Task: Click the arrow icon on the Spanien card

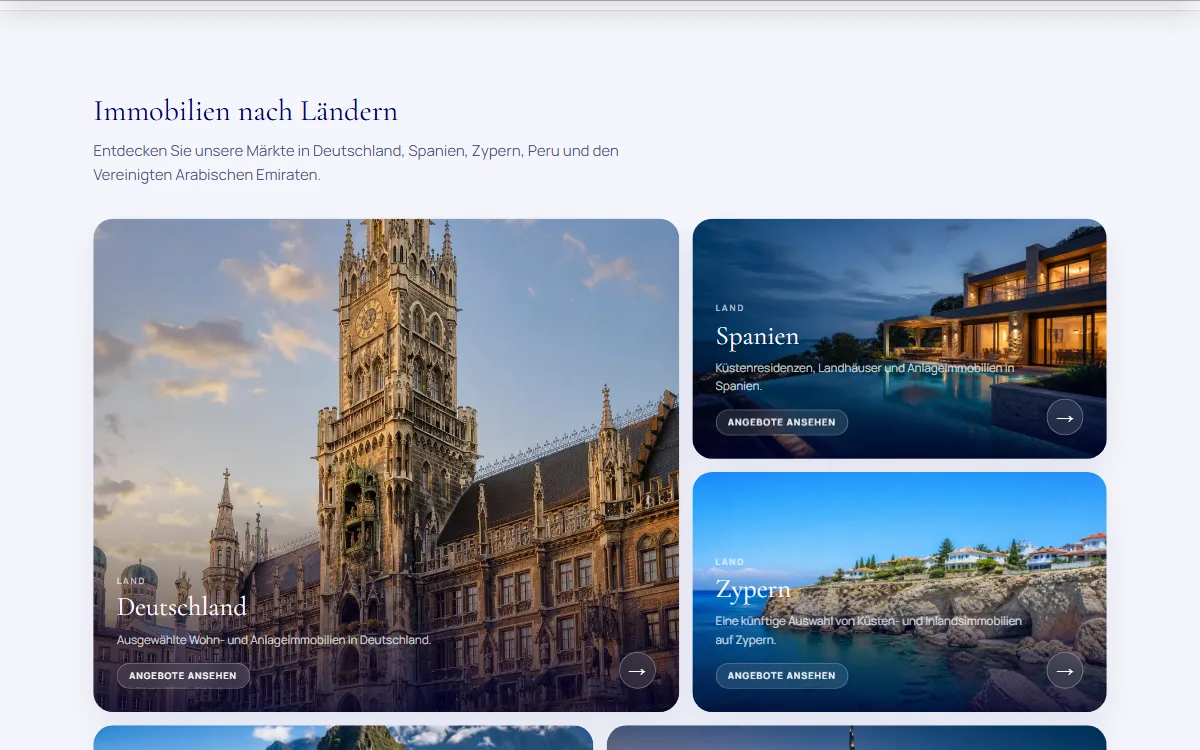Action: coord(1065,417)
